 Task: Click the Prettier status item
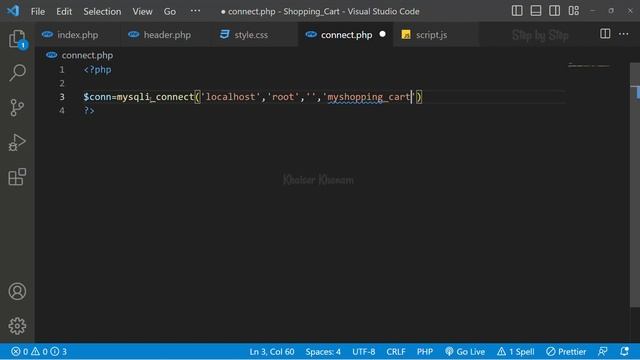tap(566, 351)
